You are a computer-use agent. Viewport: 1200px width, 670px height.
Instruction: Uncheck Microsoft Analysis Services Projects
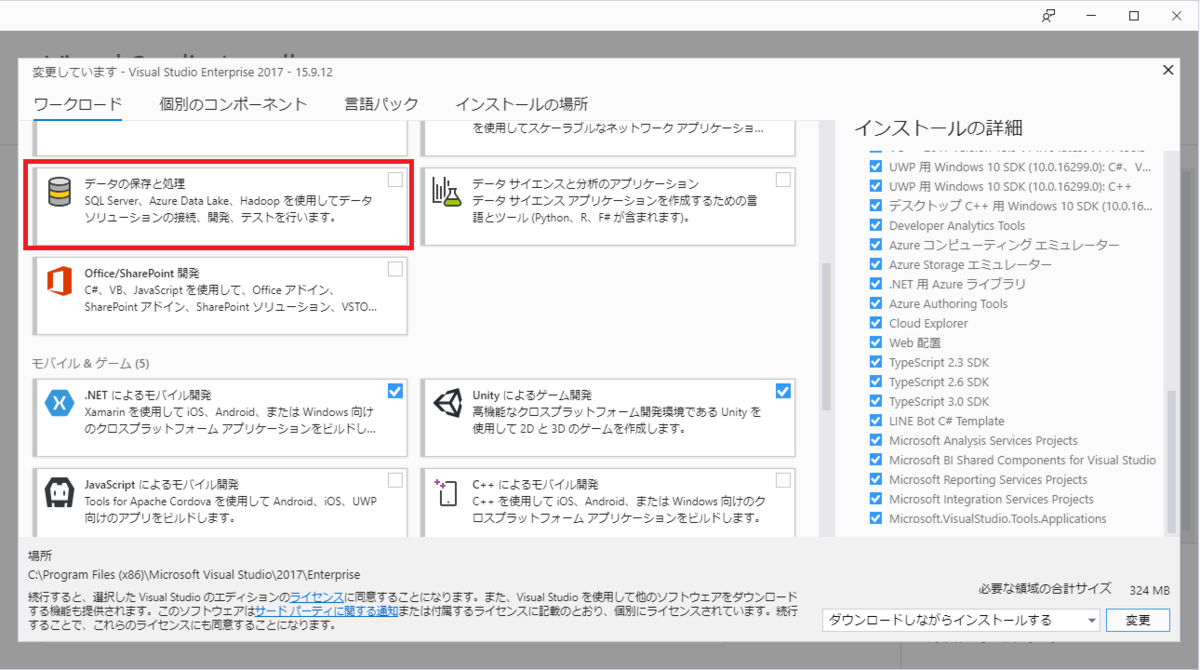[x=876, y=440]
